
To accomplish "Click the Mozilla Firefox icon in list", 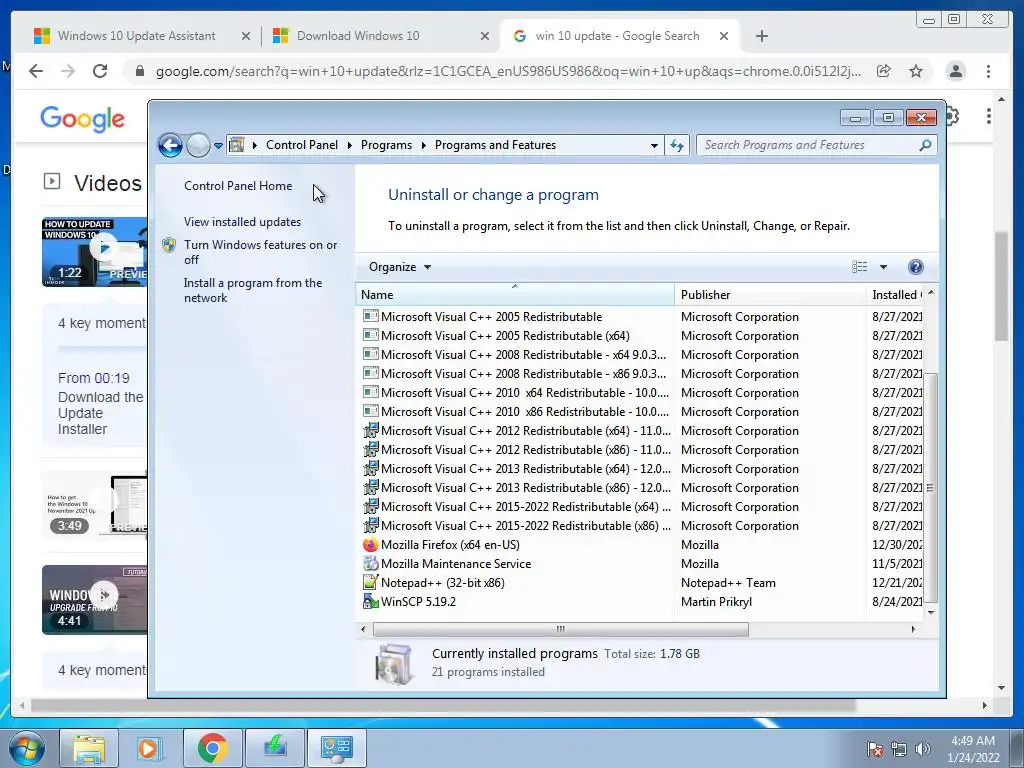I will (370, 545).
